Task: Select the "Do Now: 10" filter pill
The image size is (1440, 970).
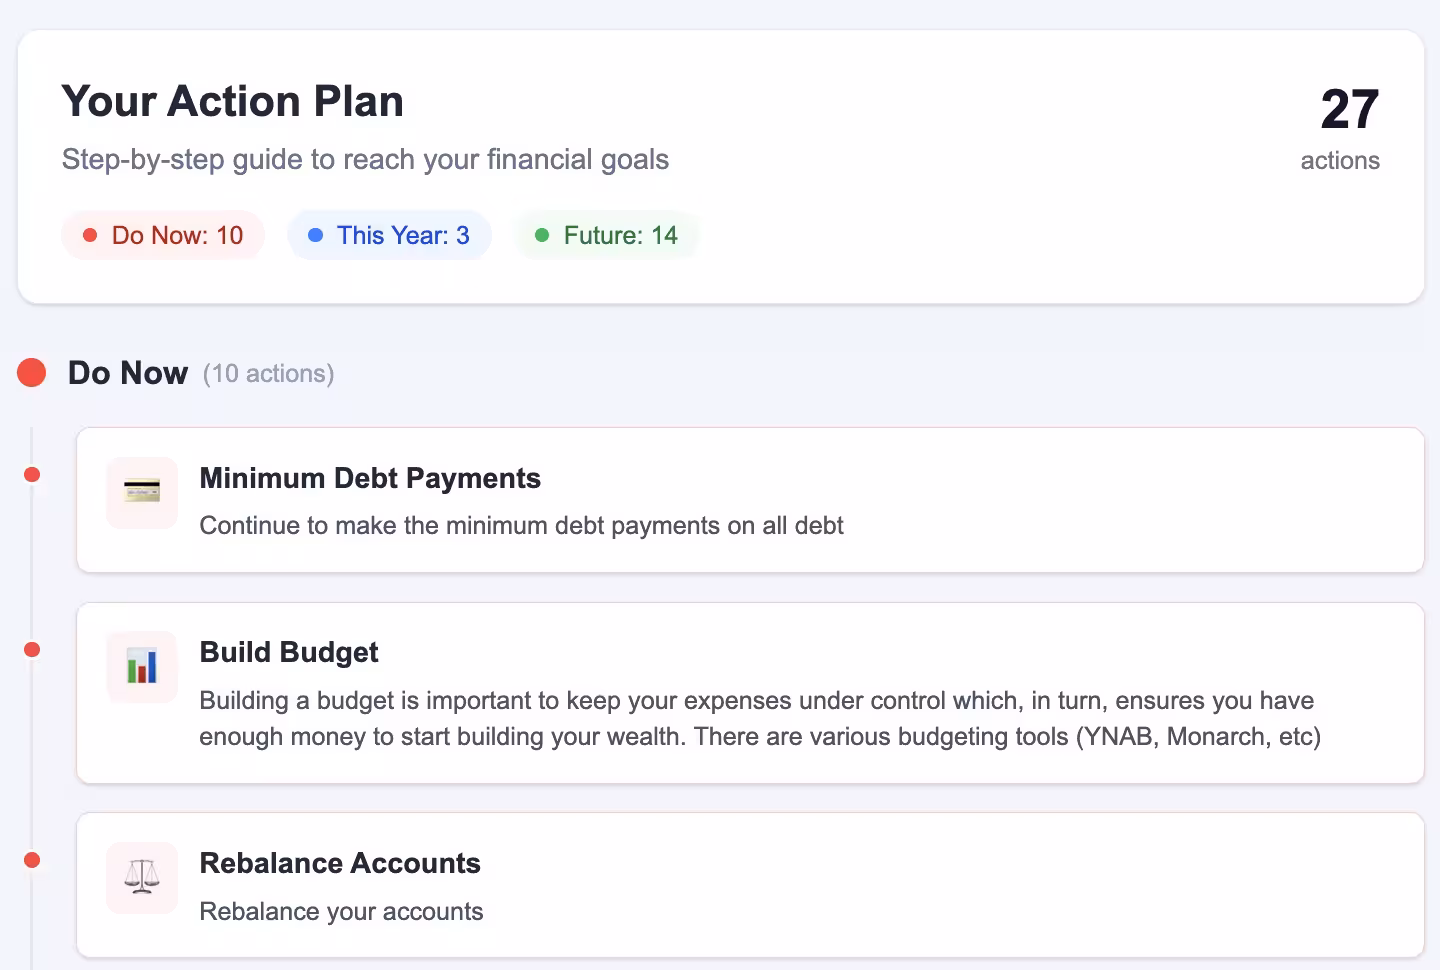Action: pos(164,235)
